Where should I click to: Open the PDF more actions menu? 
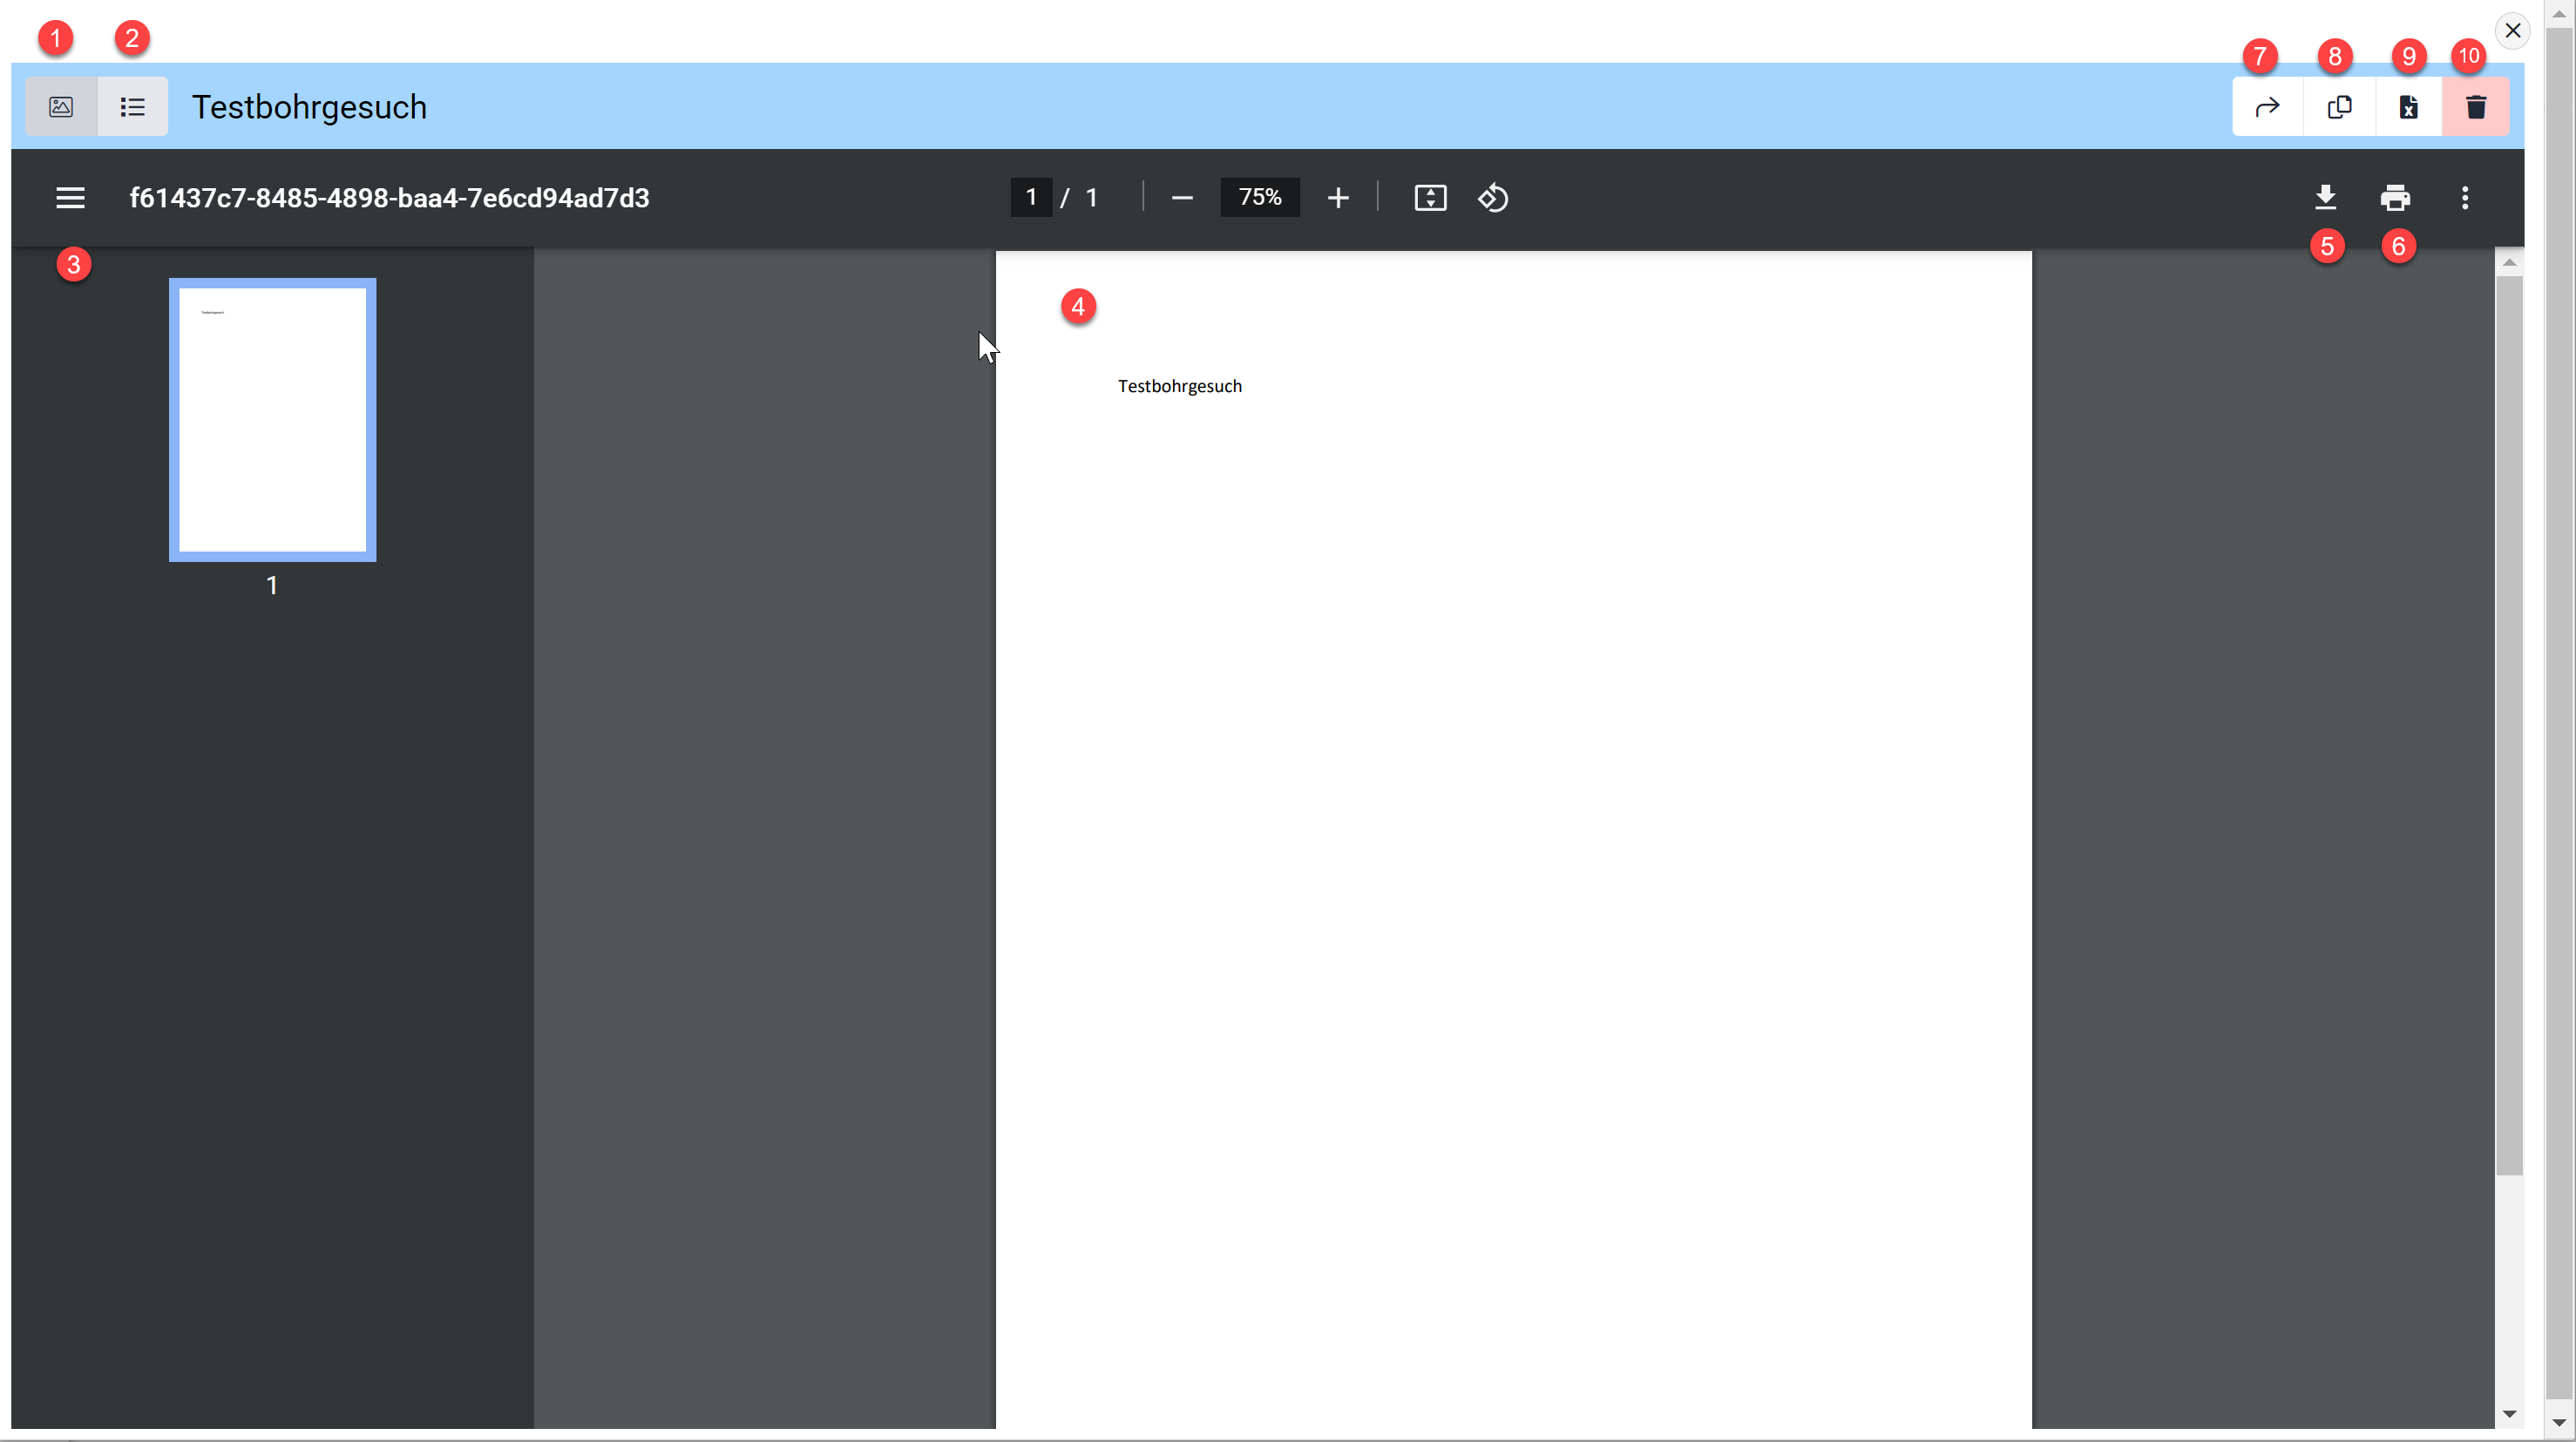pos(2465,198)
